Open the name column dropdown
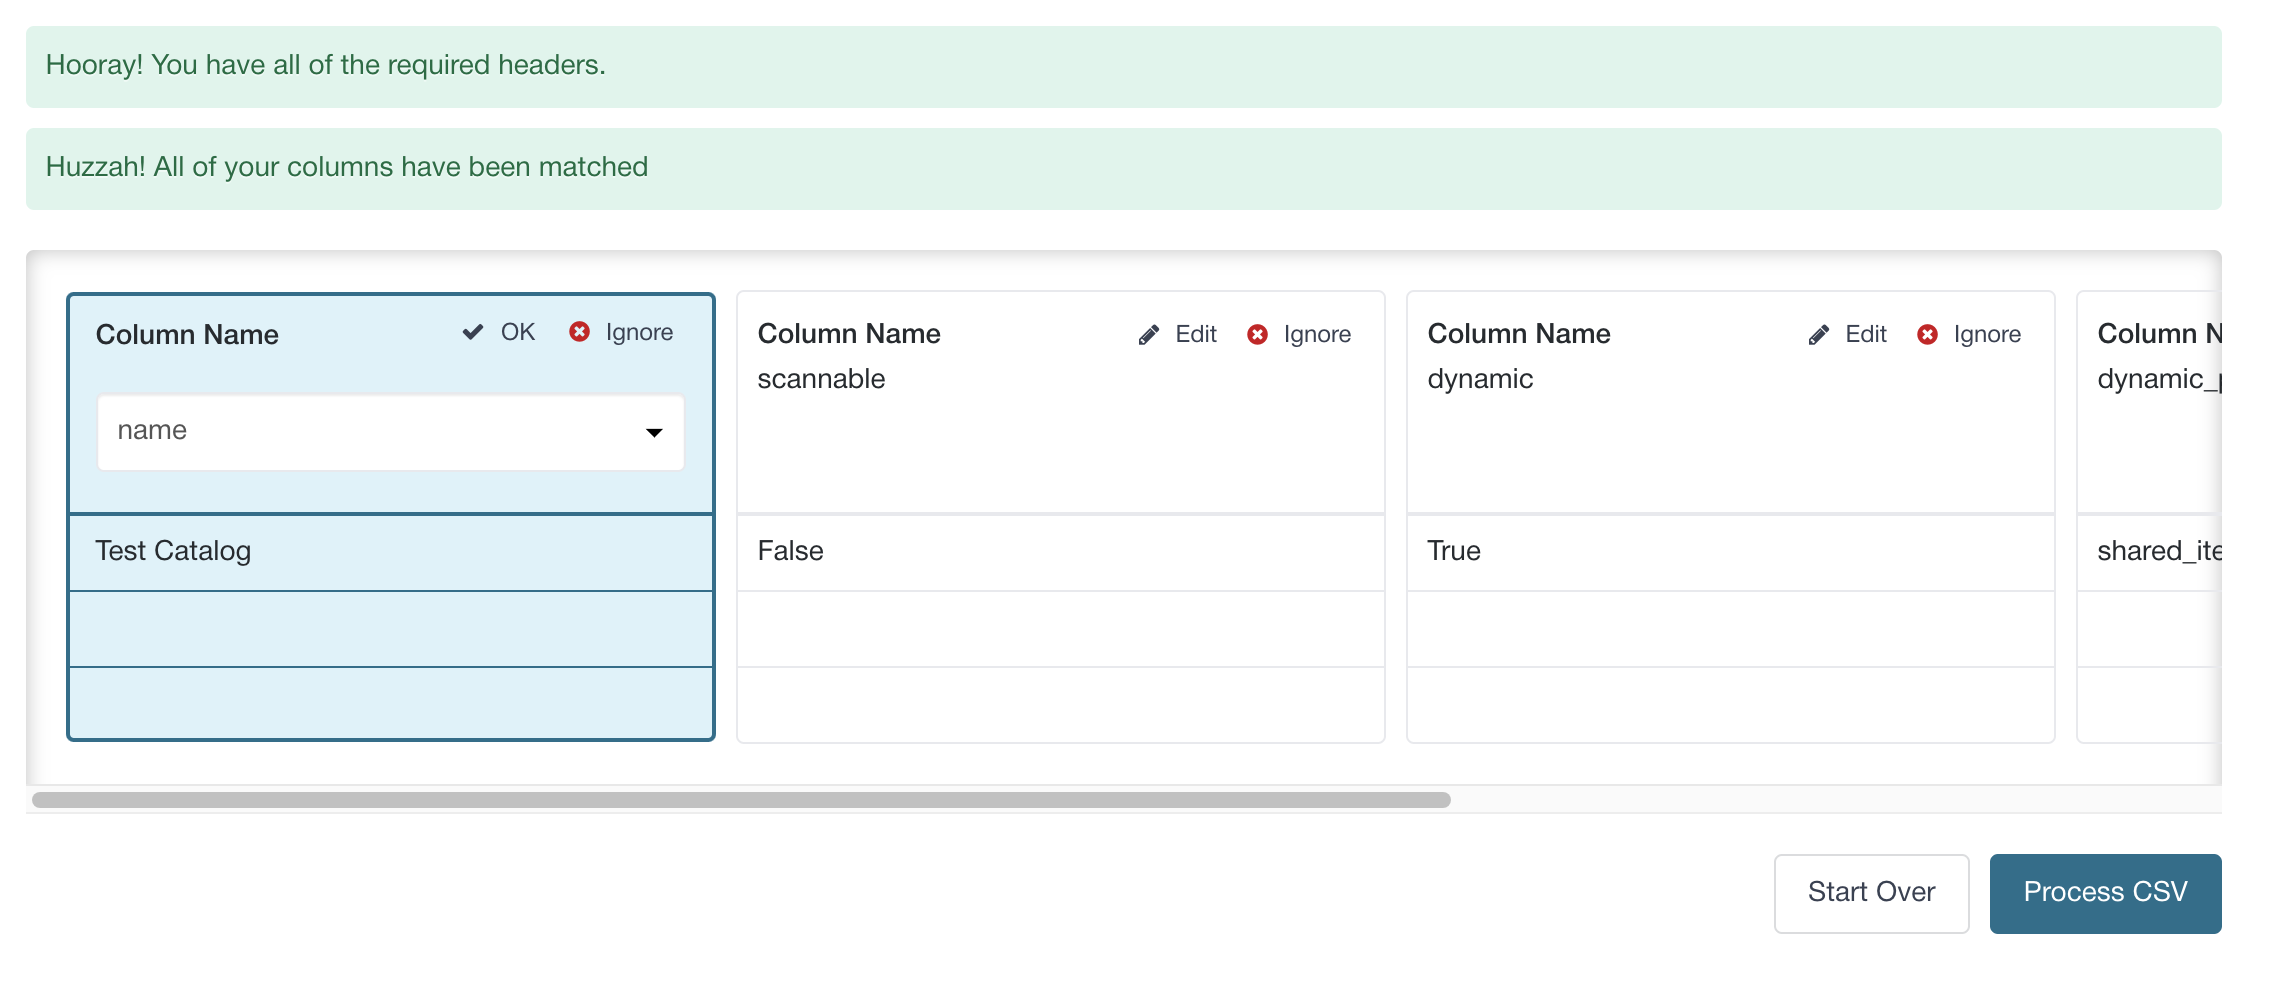Screen dimensions: 2288x992 pyautogui.click(x=391, y=432)
